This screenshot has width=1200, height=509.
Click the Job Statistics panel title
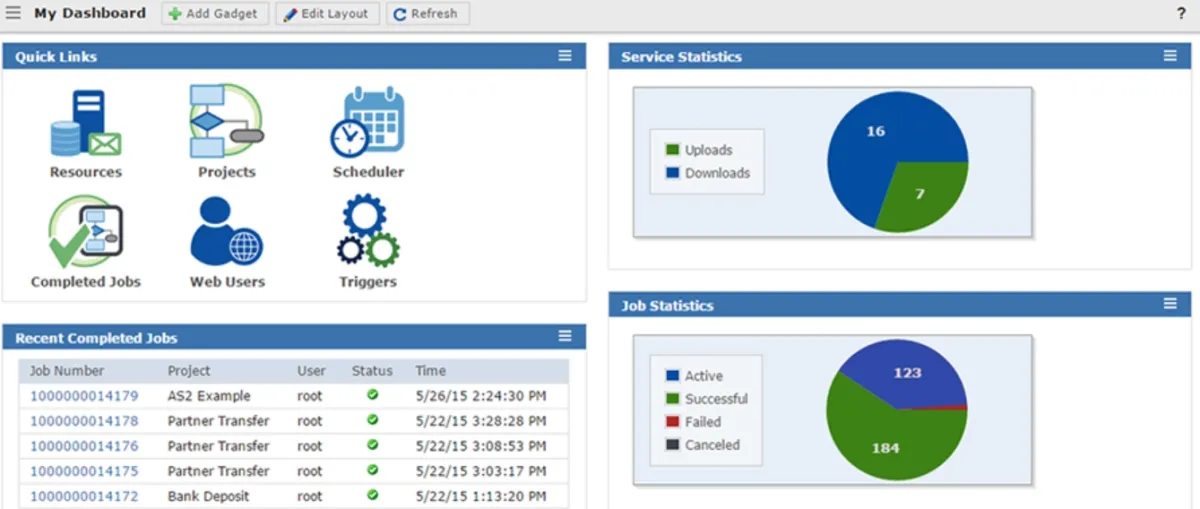pos(667,305)
